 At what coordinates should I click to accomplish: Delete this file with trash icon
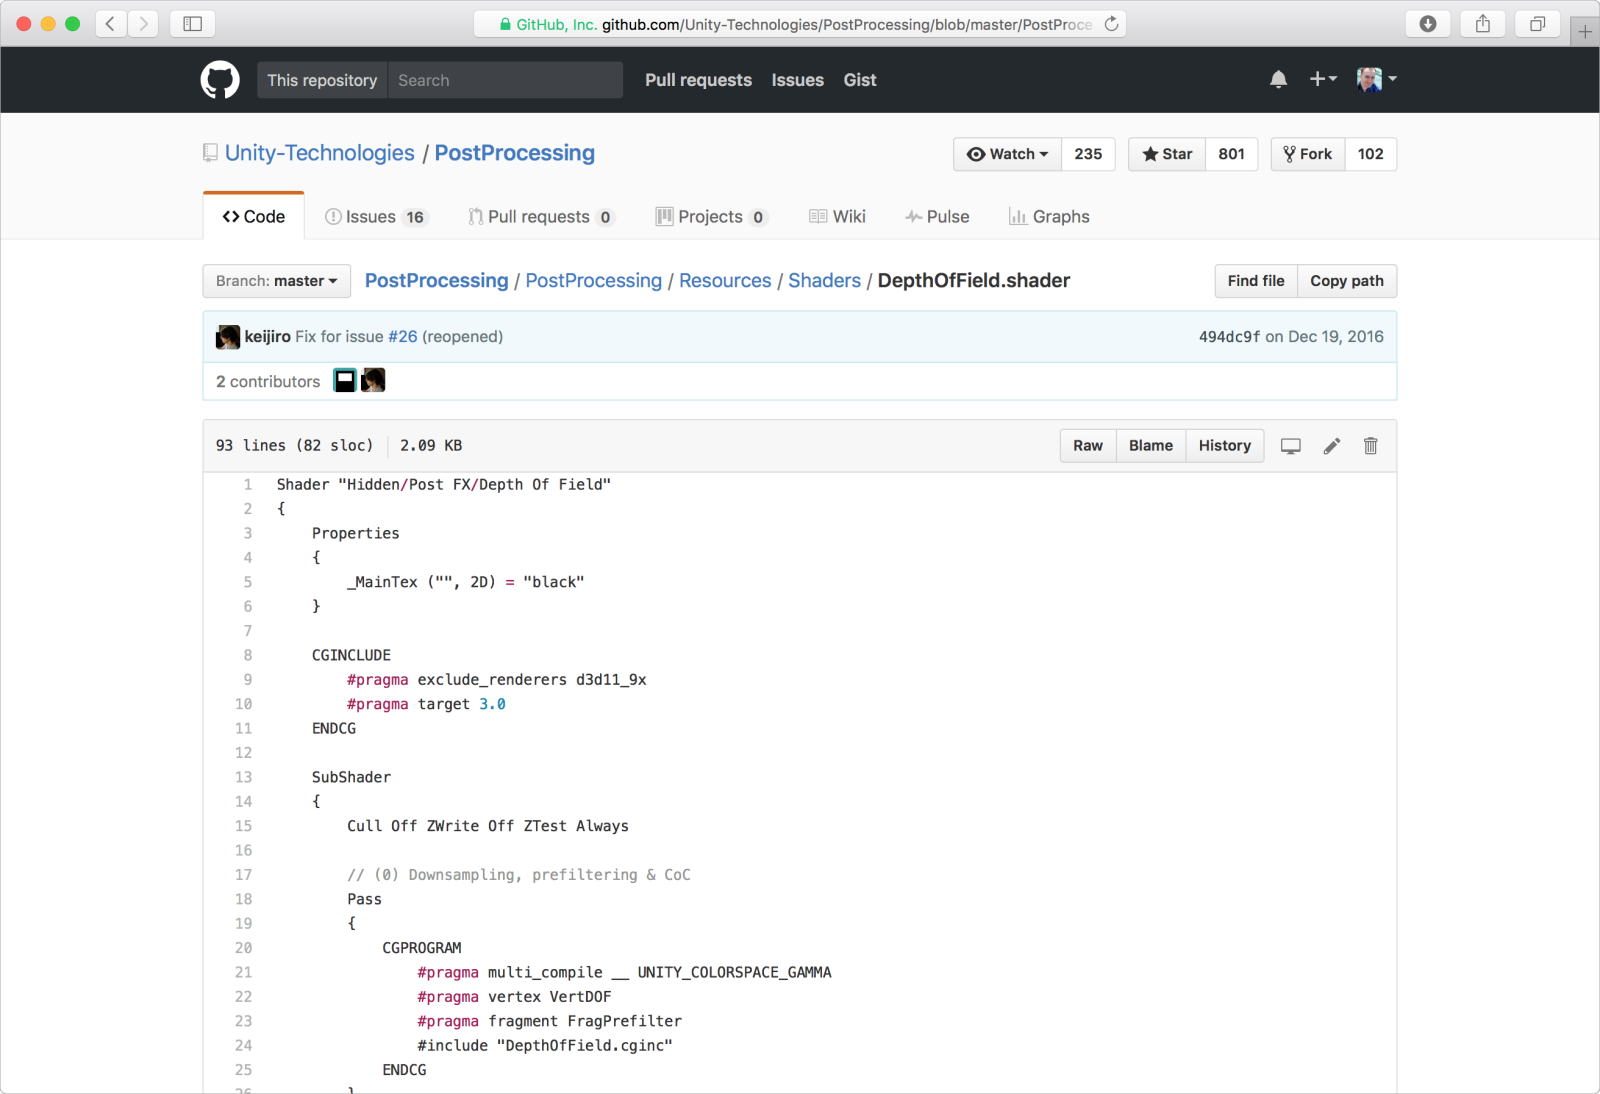tap(1371, 446)
